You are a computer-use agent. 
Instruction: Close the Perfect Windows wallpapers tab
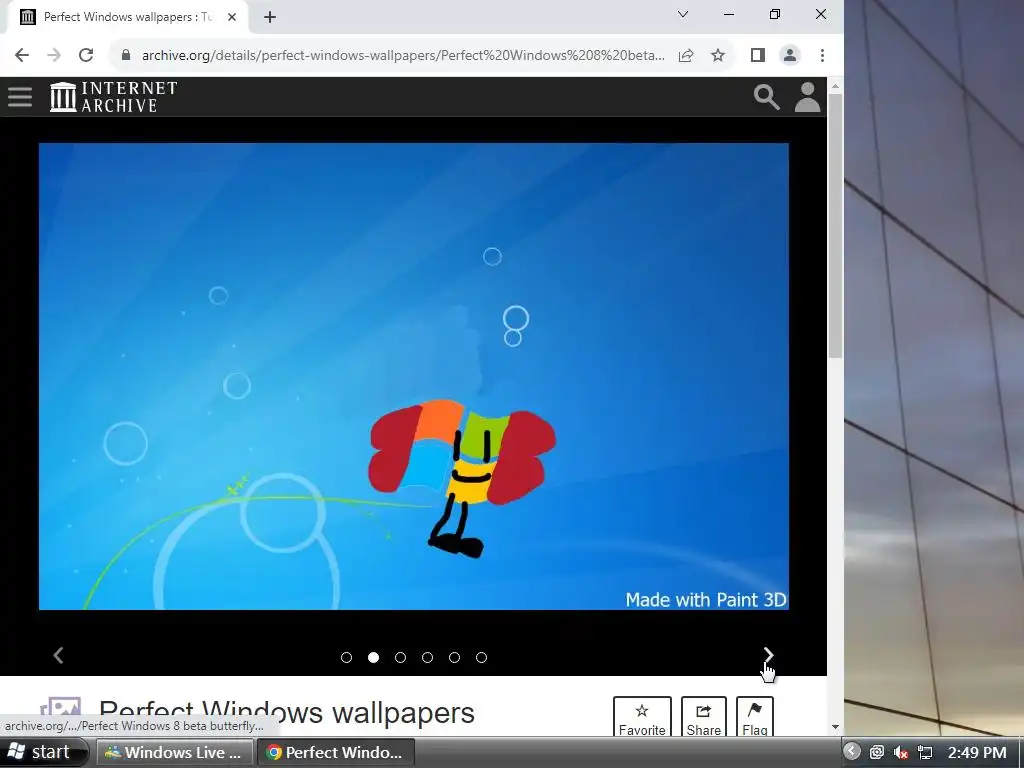pos(232,17)
